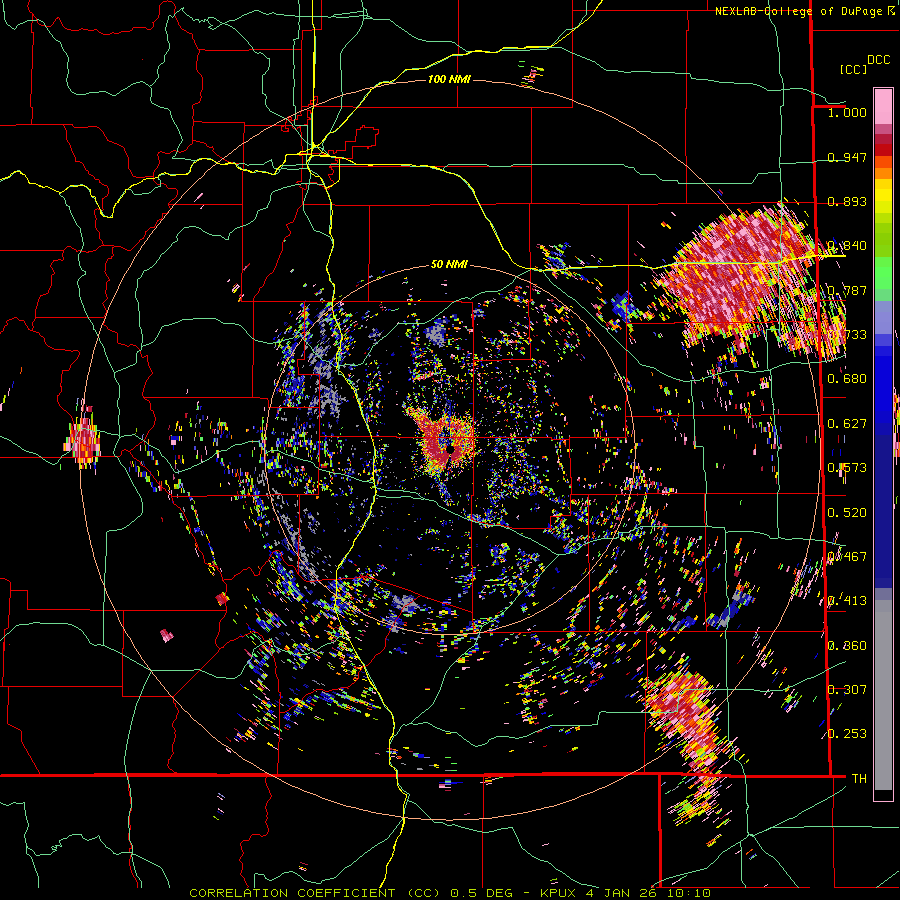
Task: Pick the gray color segment of the scale
Action: click(x=883, y=695)
